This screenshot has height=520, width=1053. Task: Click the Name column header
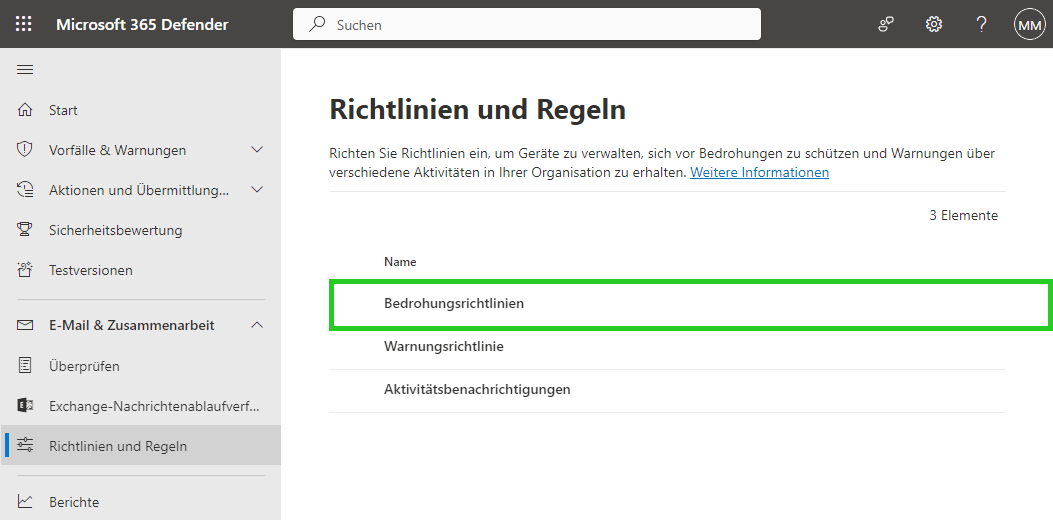pos(400,262)
